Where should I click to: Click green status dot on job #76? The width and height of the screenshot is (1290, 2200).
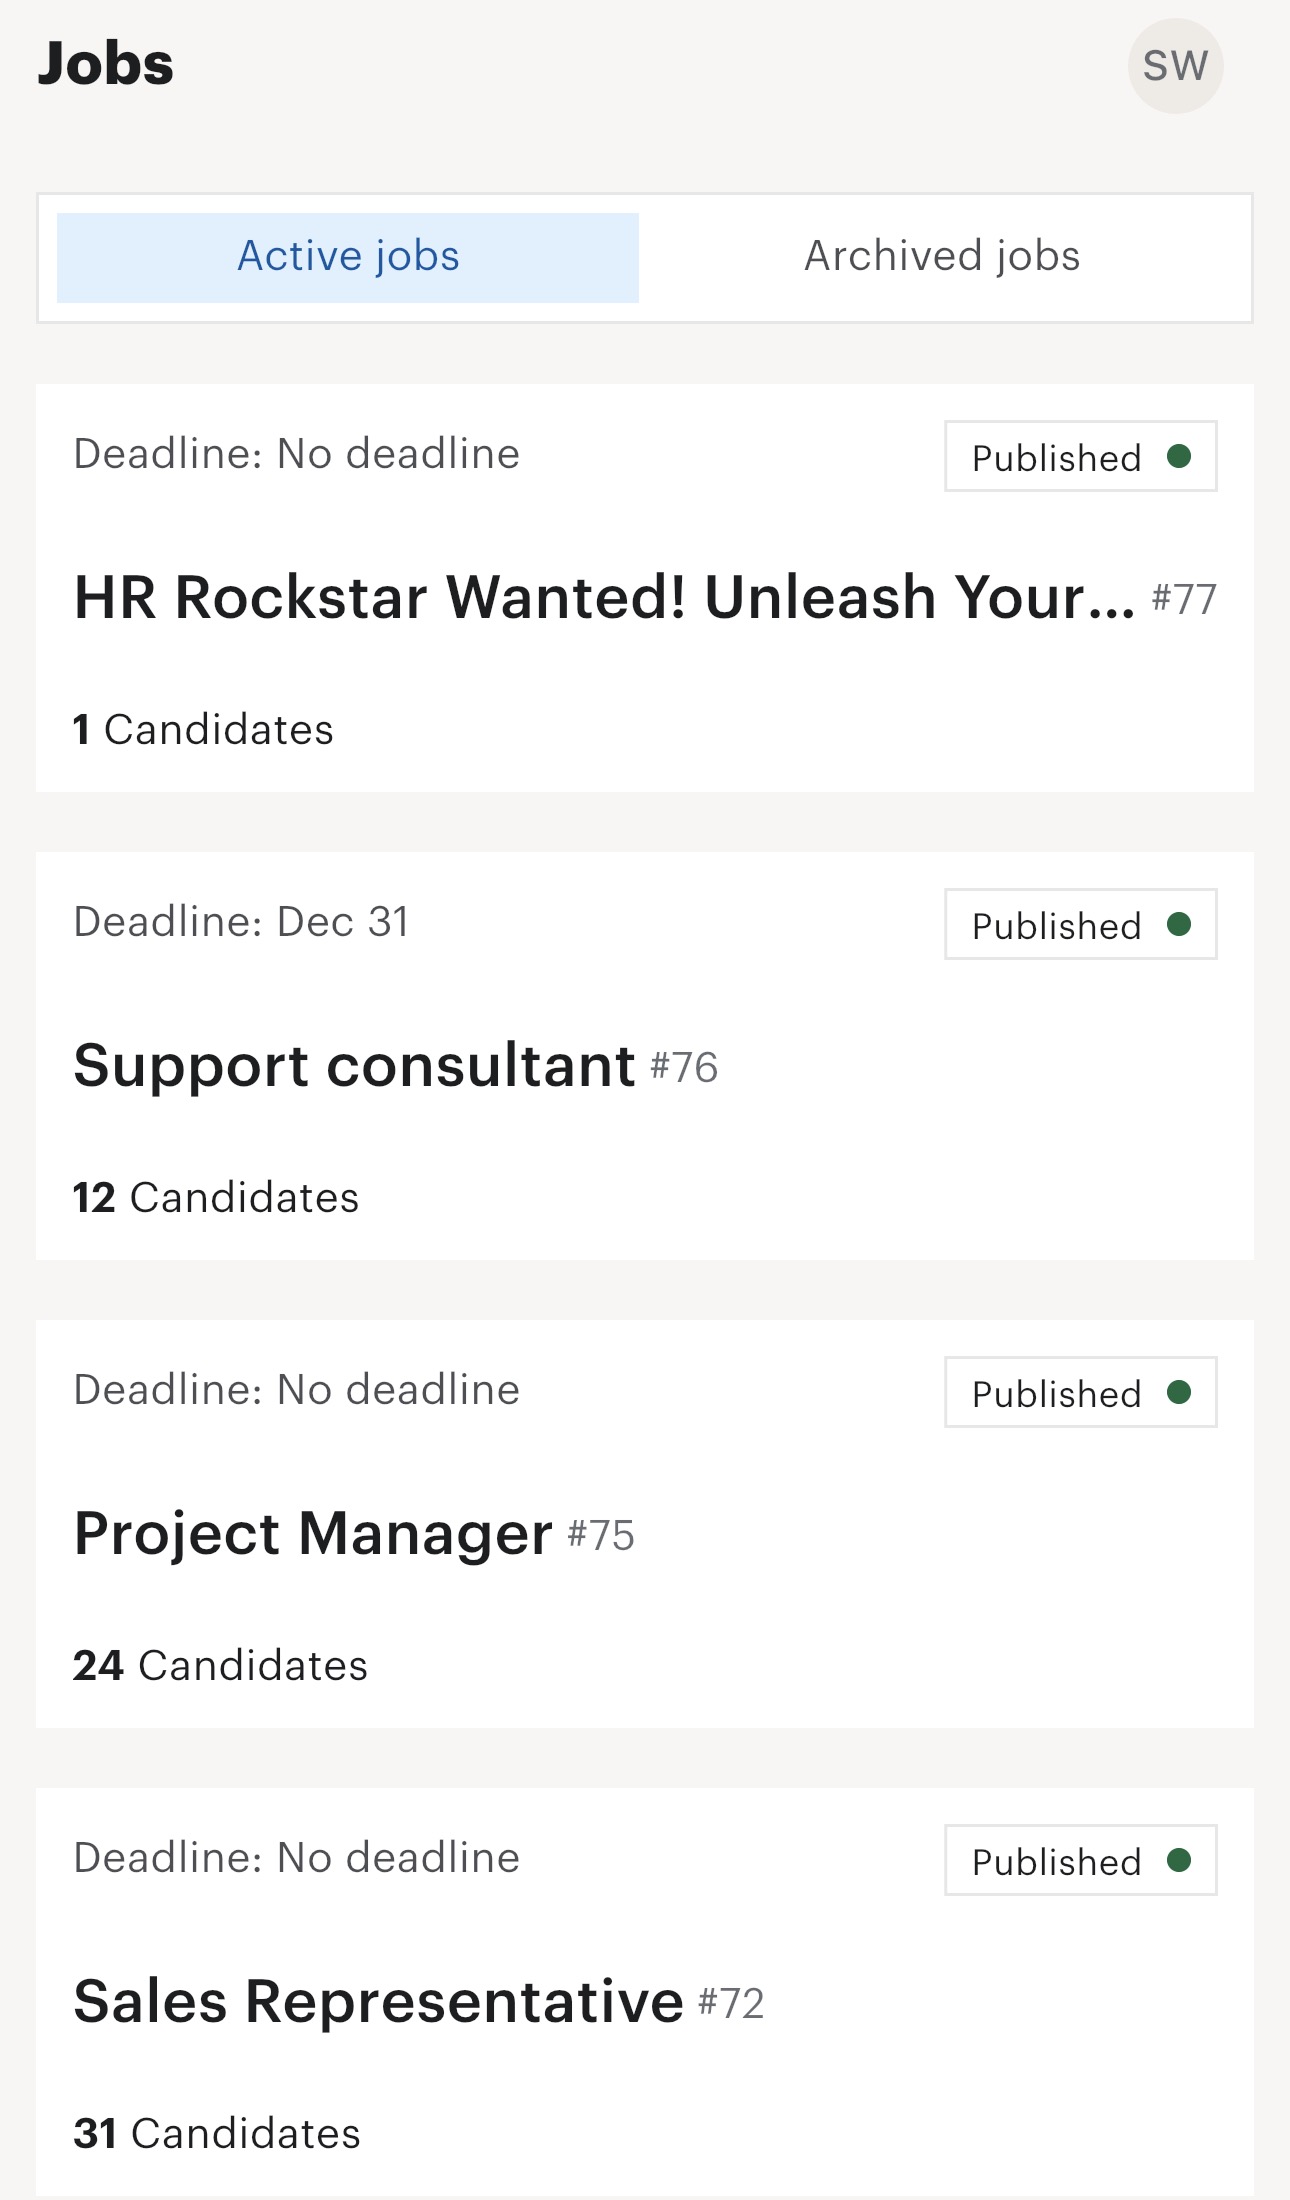1179,924
